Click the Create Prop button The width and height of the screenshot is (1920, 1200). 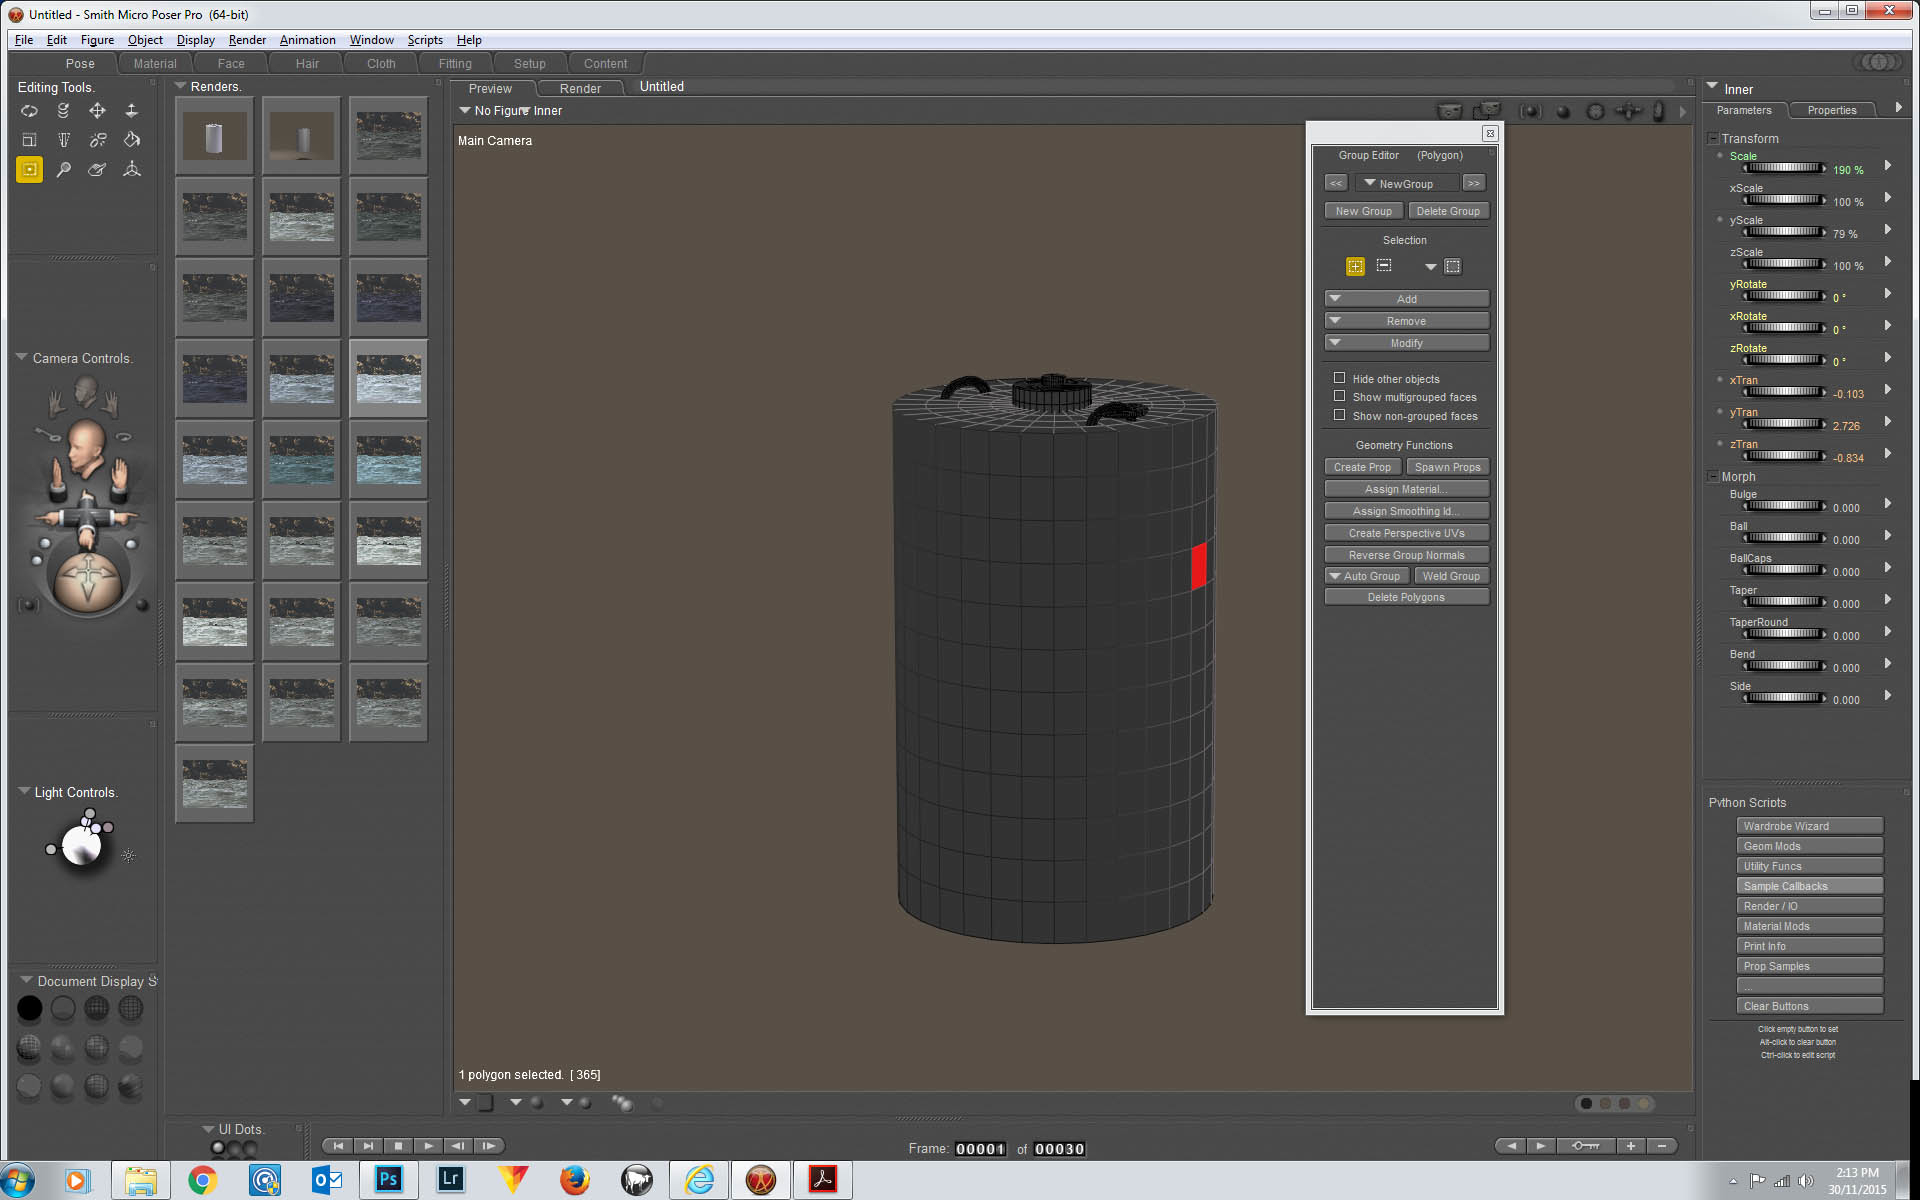click(x=1362, y=467)
